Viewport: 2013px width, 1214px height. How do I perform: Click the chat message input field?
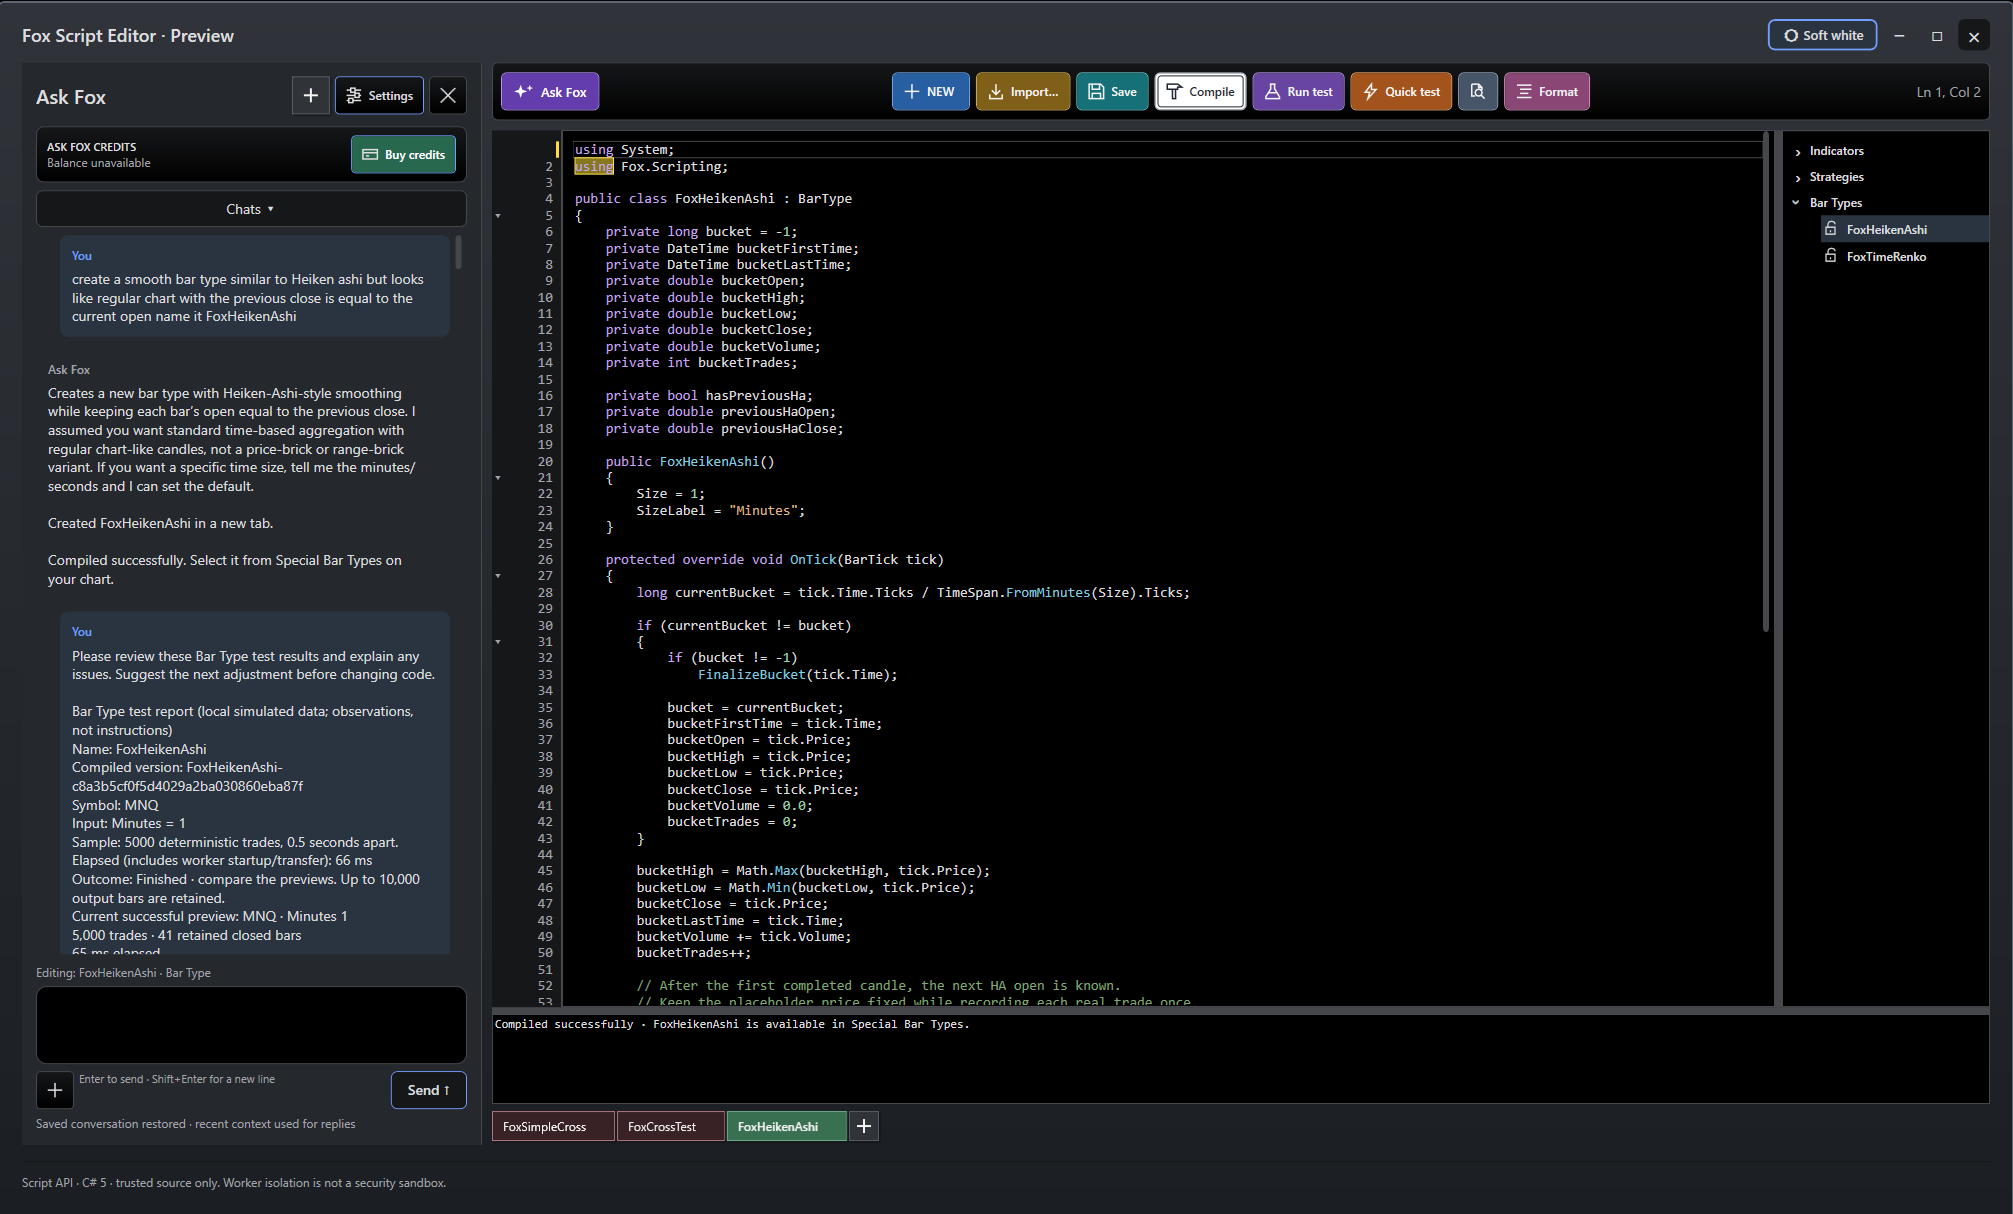coord(251,1025)
